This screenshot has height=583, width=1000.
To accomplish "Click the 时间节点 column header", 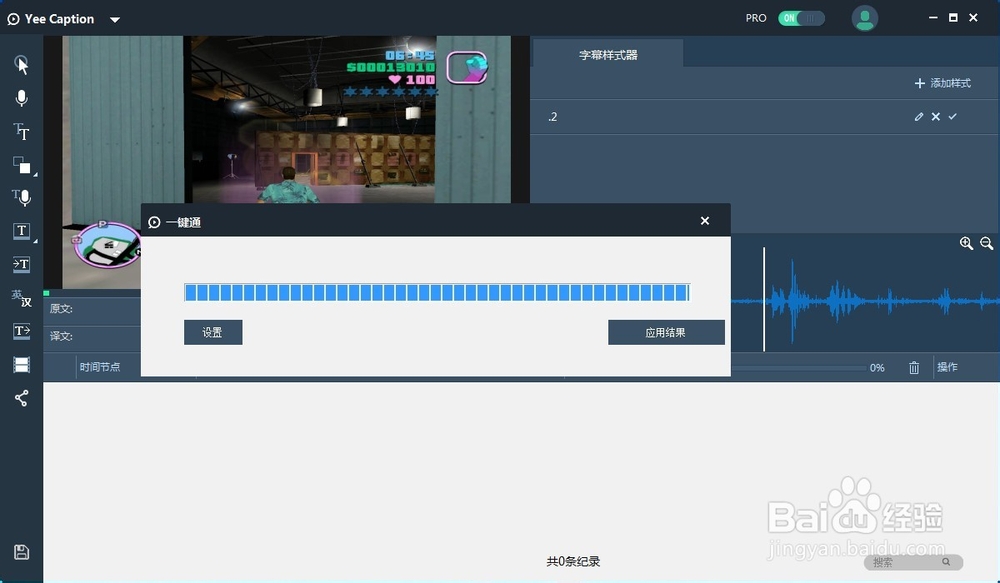I will point(100,367).
